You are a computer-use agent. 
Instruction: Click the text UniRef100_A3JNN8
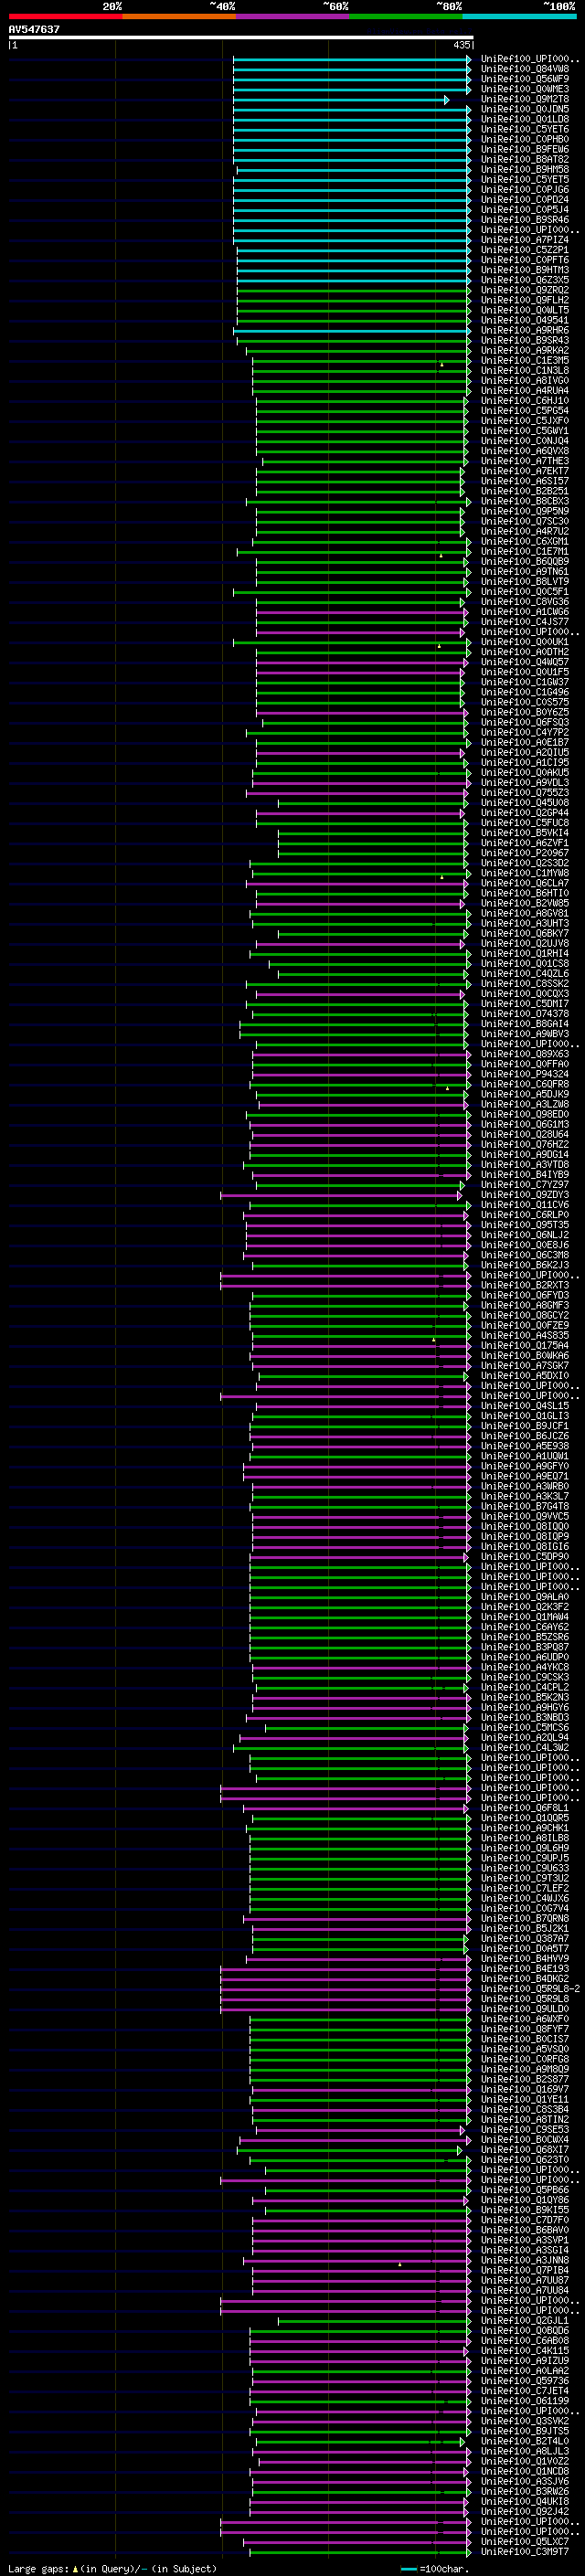point(525,2260)
